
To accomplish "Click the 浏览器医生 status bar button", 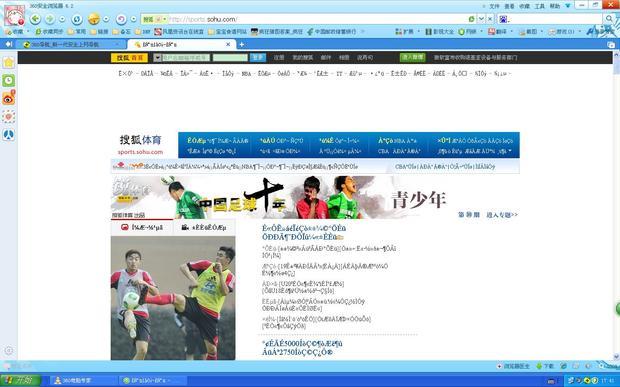I will click(513, 366).
